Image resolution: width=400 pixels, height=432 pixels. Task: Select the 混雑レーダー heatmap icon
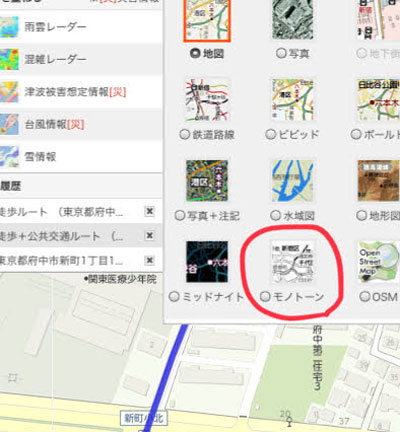[9, 59]
